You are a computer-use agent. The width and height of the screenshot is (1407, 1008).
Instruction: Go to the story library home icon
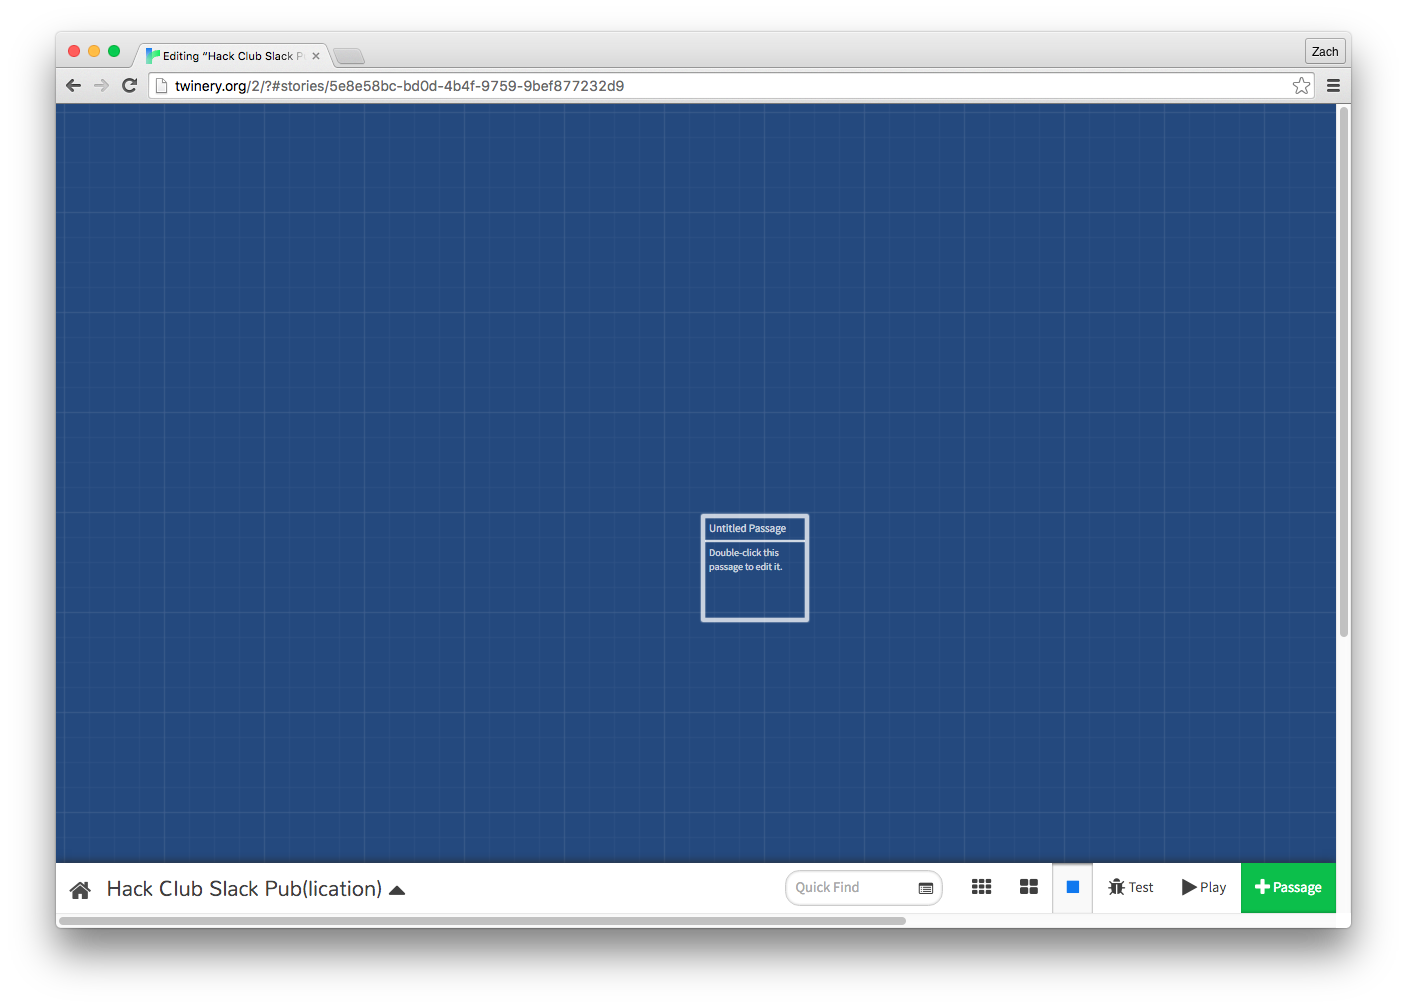(80, 889)
